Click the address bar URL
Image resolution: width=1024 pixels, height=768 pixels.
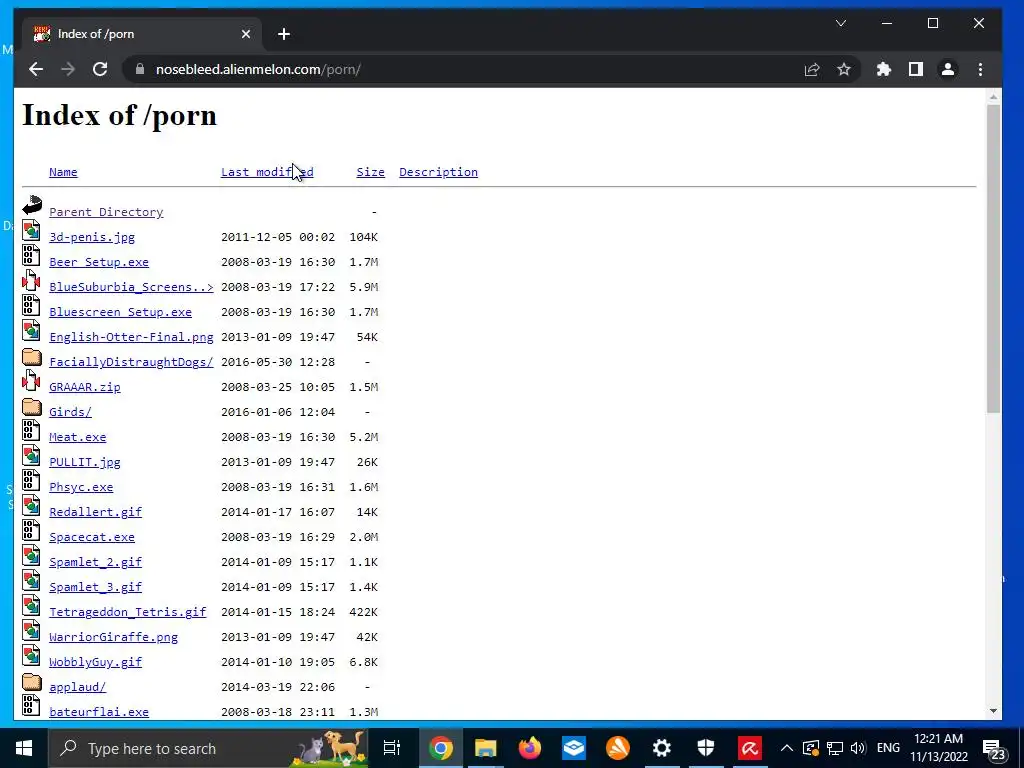[258, 69]
